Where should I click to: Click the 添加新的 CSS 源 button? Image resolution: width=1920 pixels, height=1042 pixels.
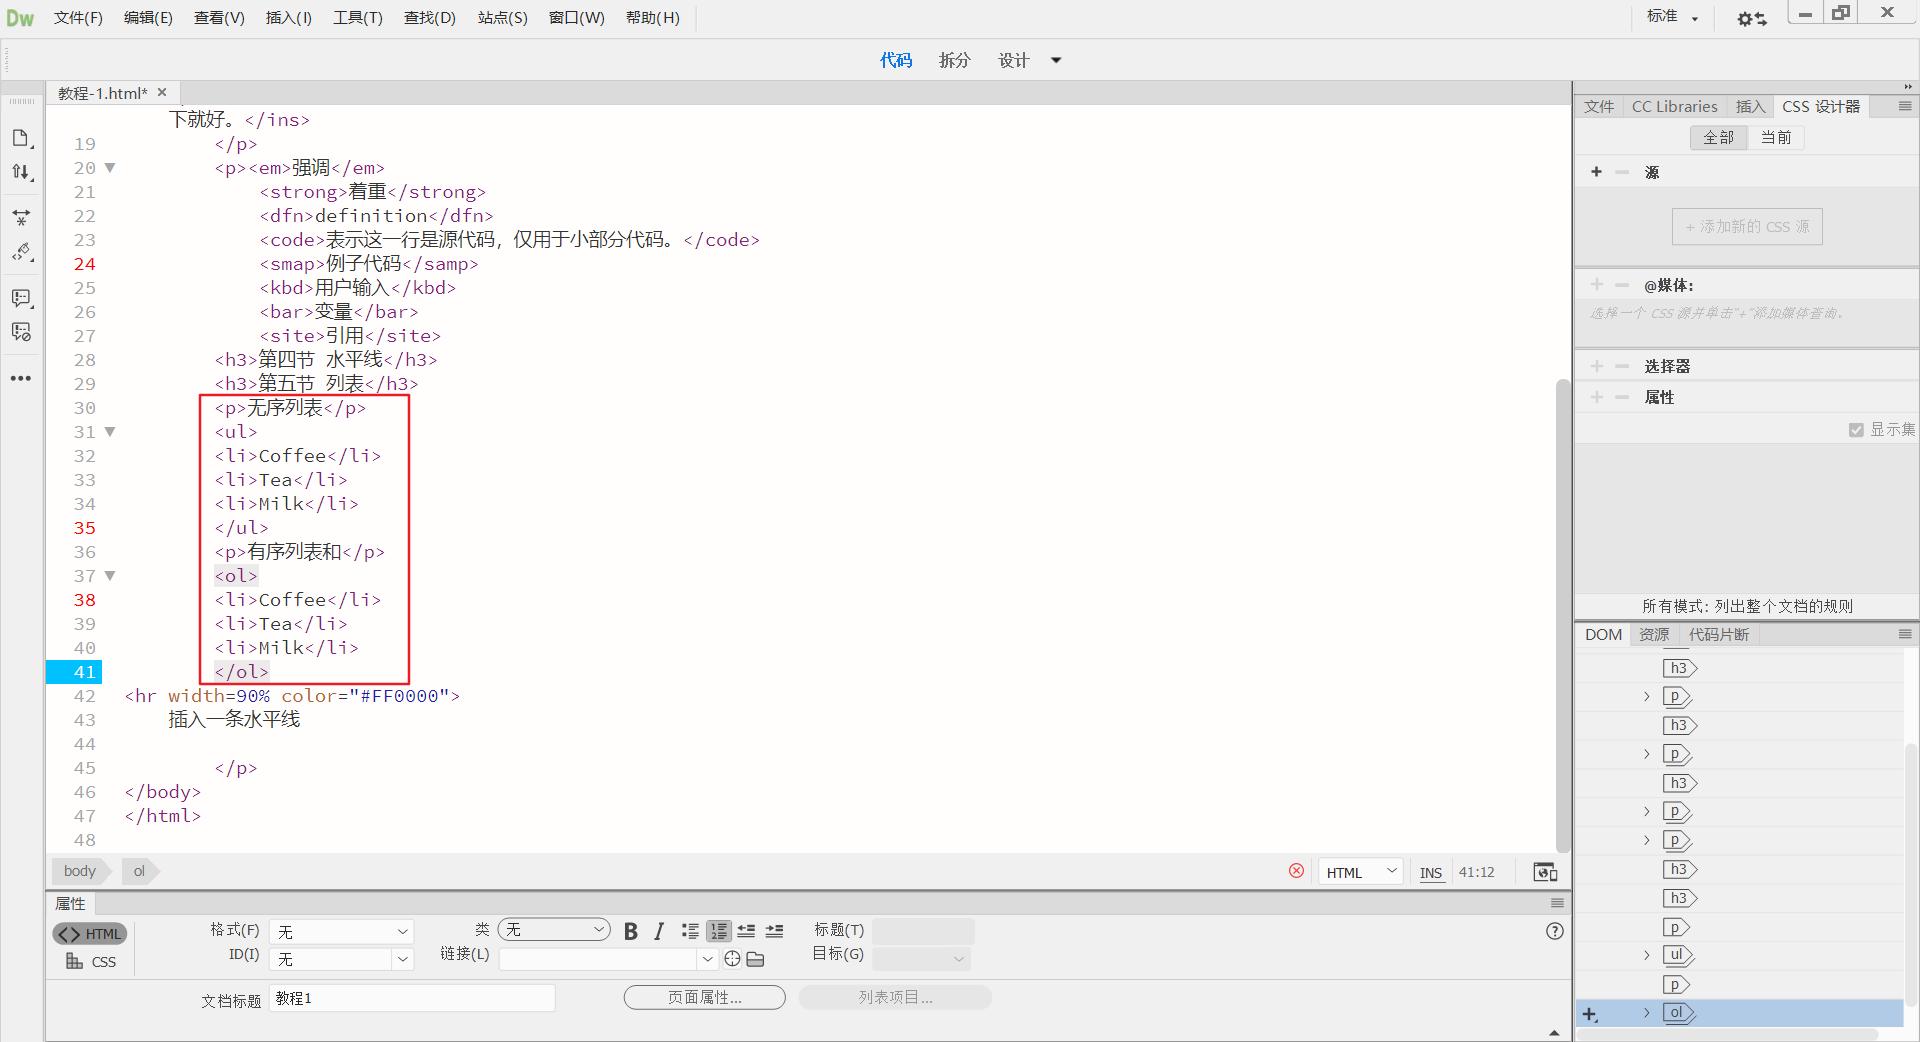[1747, 227]
